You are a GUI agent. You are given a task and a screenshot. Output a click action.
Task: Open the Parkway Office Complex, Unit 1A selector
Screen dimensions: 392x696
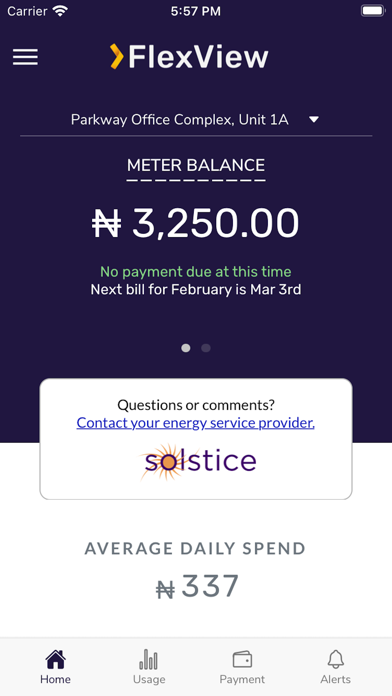click(x=196, y=120)
